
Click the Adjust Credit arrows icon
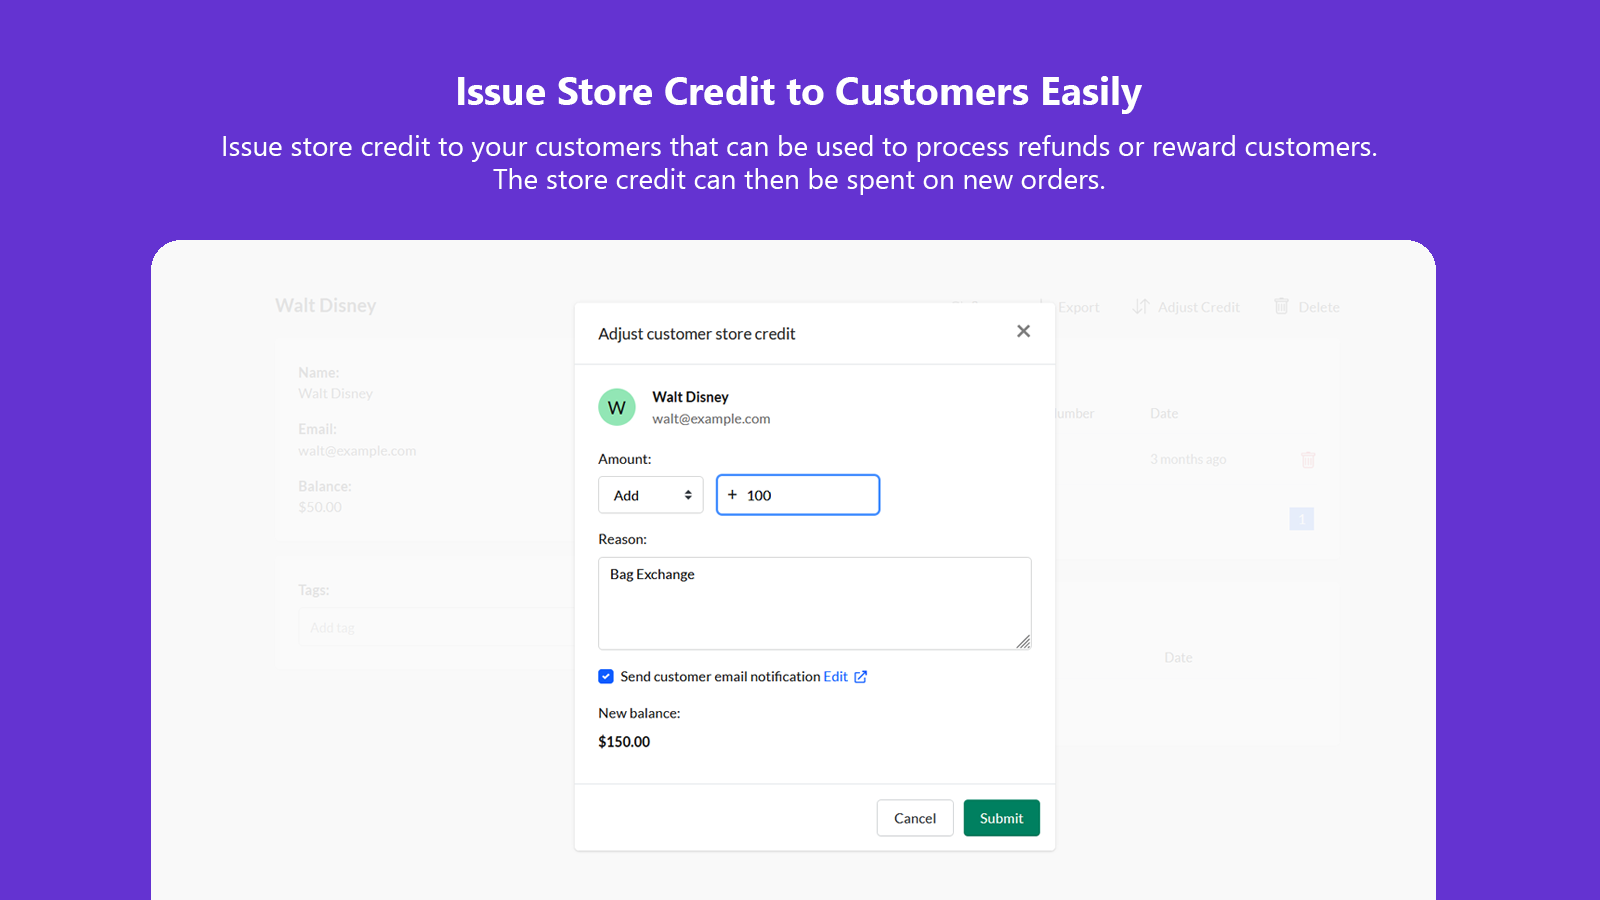pos(1141,307)
